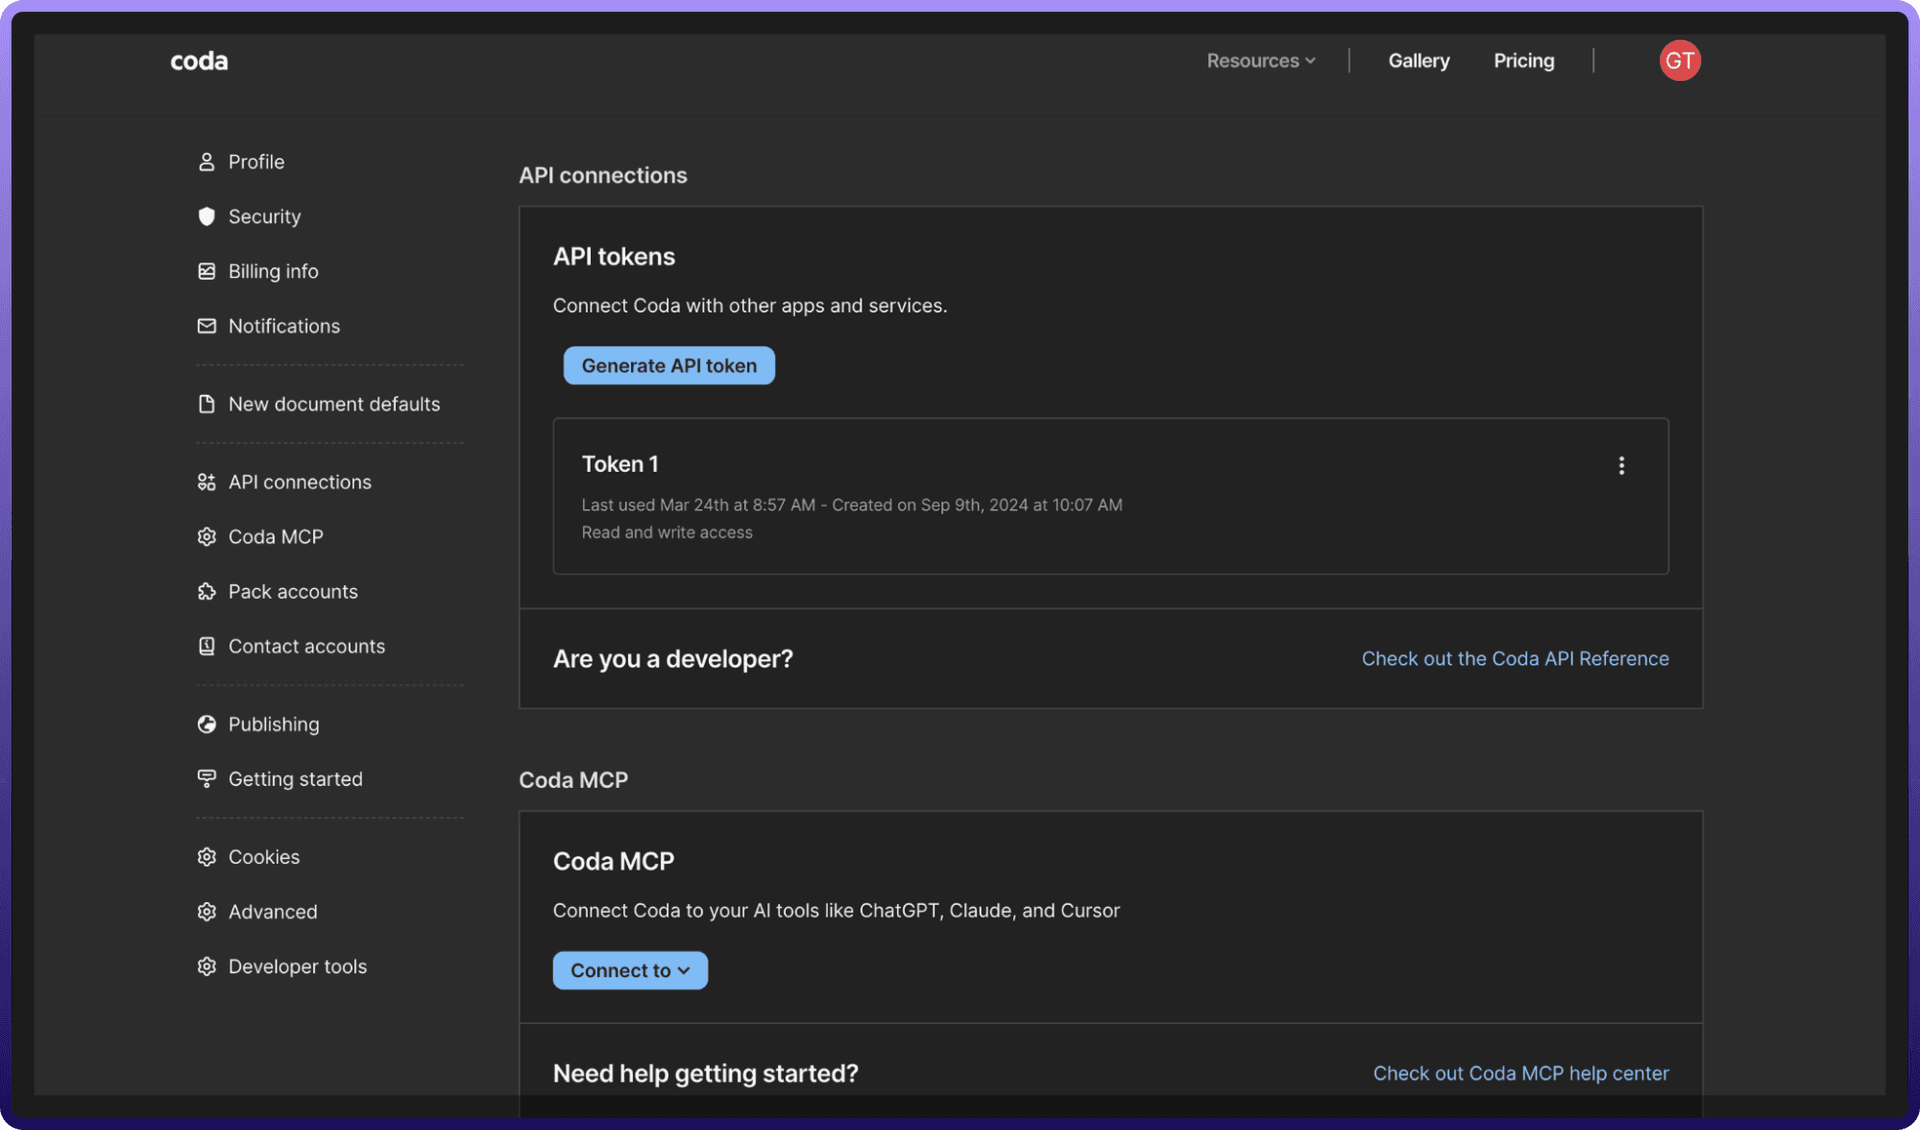Click the 'Last used Mar 24th' token details
This screenshot has height=1130, width=1920.
click(x=852, y=506)
